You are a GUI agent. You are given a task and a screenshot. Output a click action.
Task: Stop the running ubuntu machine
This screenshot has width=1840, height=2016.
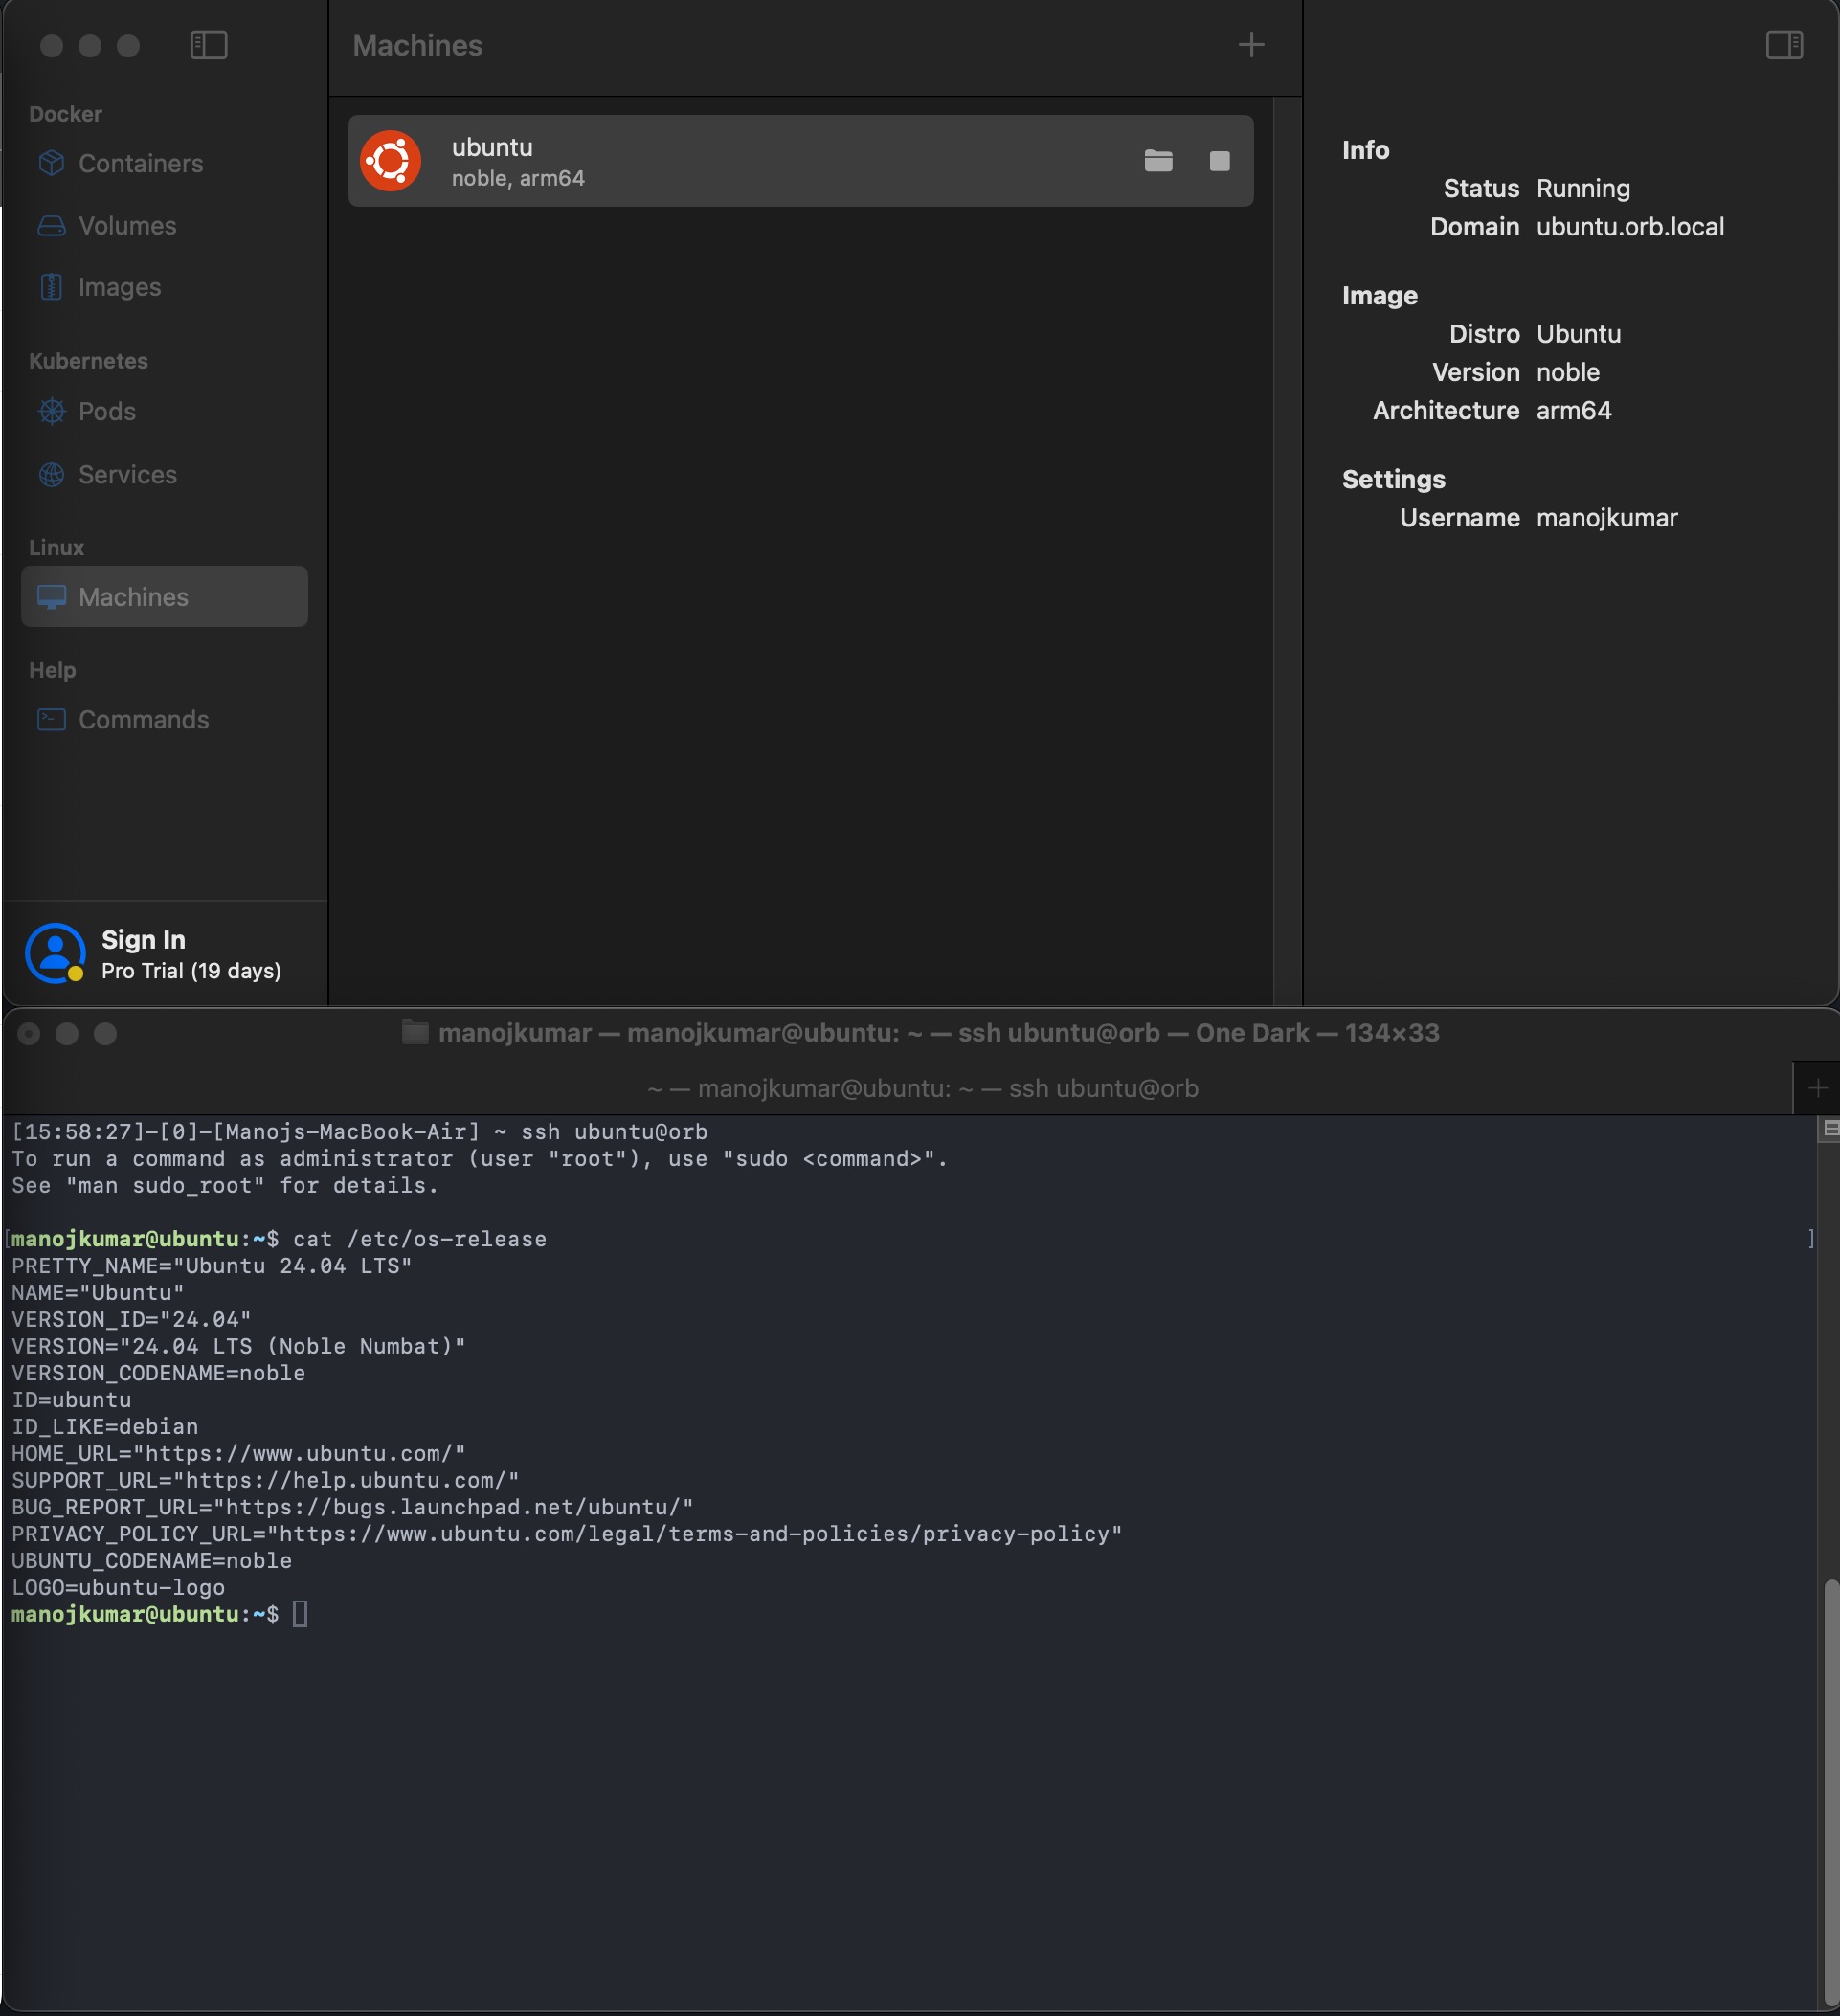point(1219,160)
